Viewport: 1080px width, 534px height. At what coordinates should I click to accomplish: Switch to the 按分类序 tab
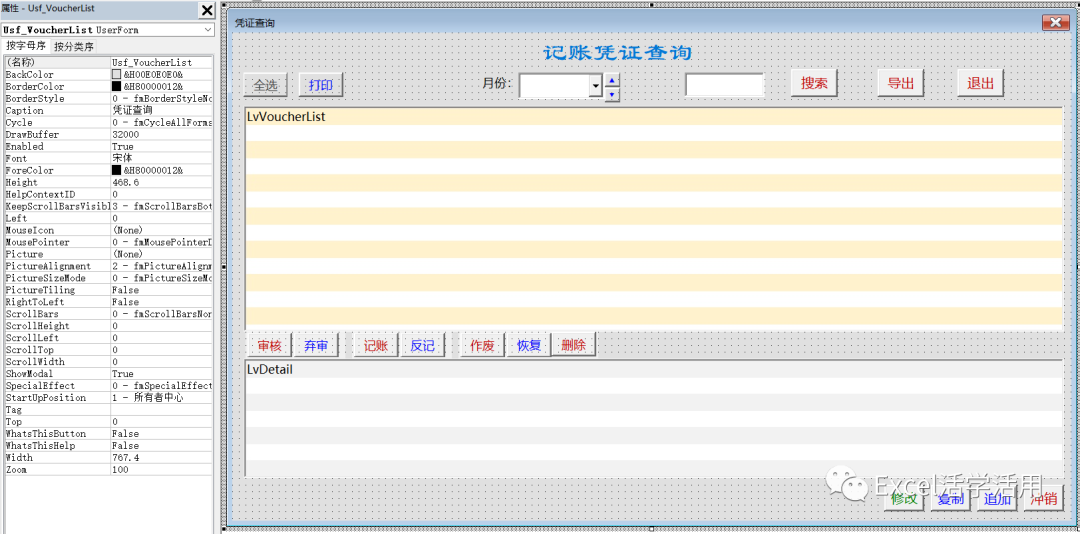tap(74, 47)
